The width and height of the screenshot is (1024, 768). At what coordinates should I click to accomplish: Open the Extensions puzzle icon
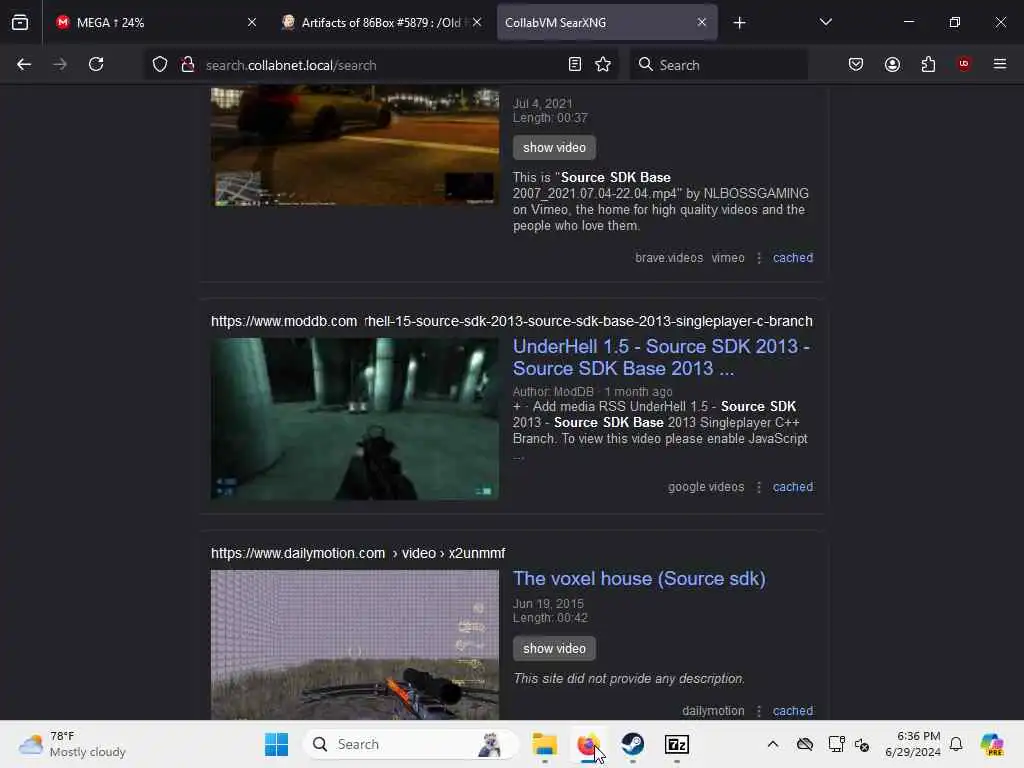coord(928,65)
